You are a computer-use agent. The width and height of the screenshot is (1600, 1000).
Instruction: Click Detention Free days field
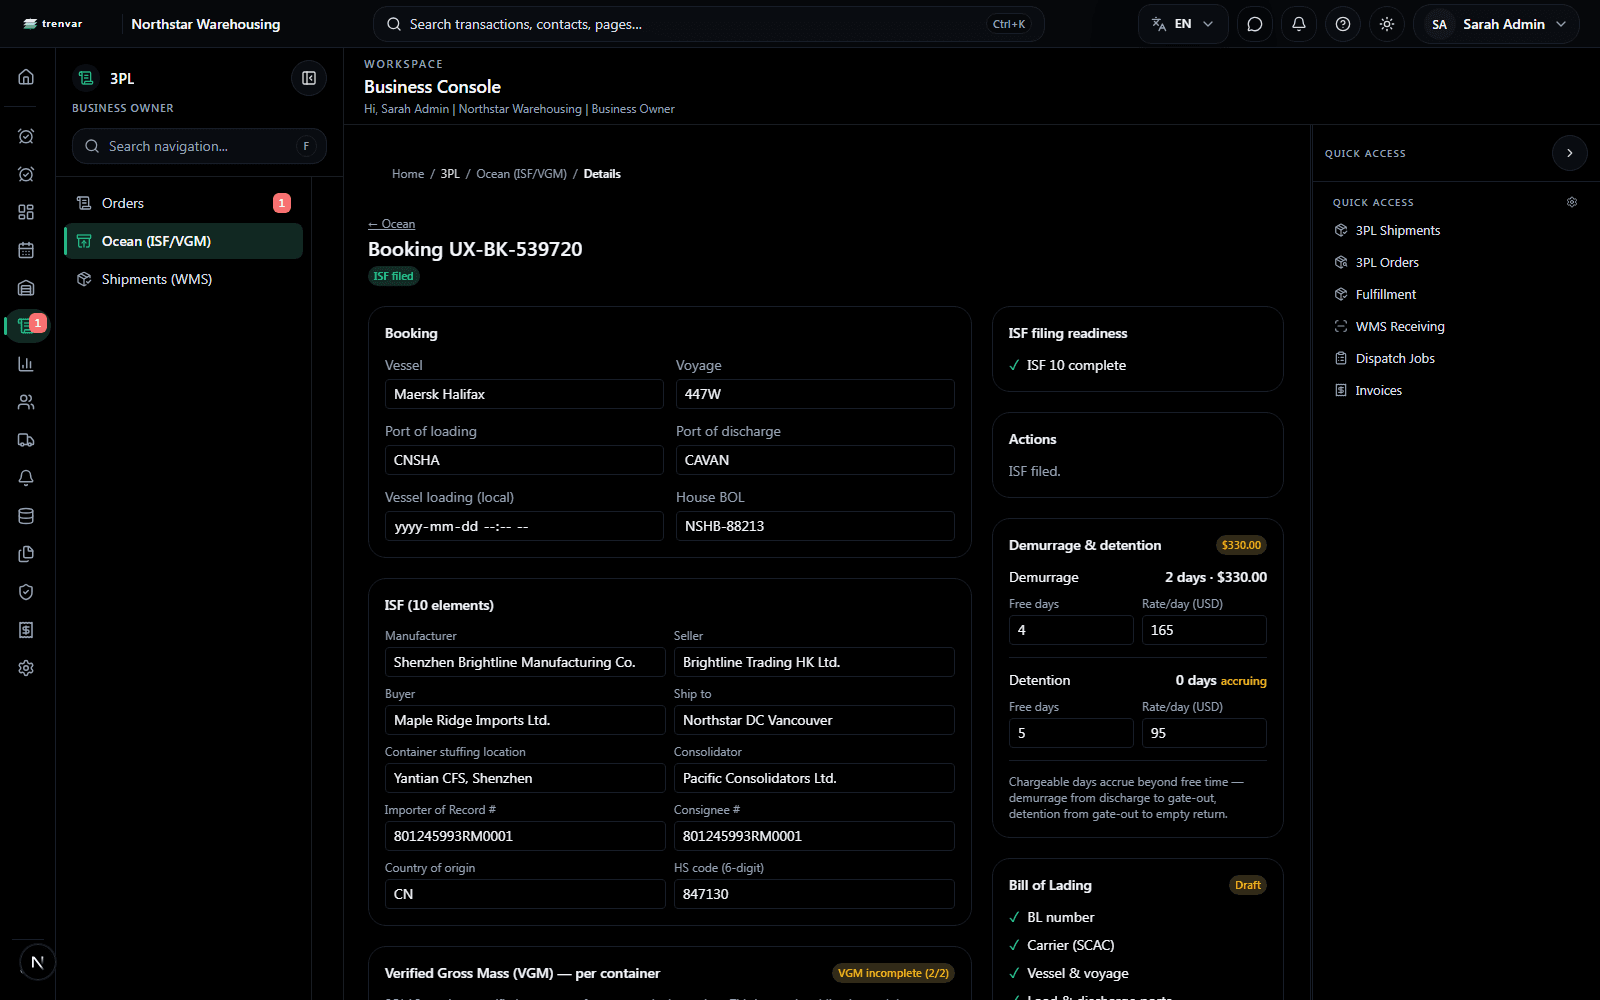tap(1071, 733)
